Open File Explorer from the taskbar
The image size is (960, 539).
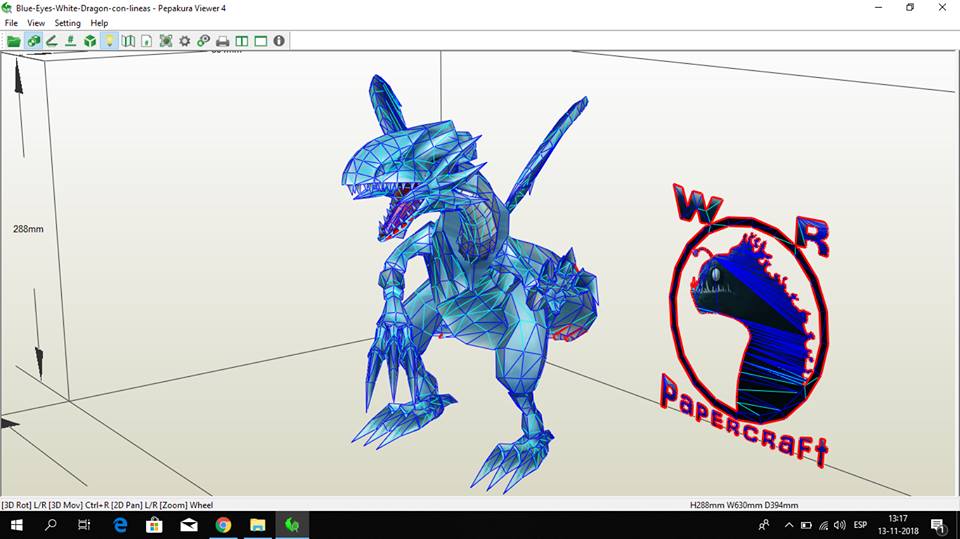258,525
